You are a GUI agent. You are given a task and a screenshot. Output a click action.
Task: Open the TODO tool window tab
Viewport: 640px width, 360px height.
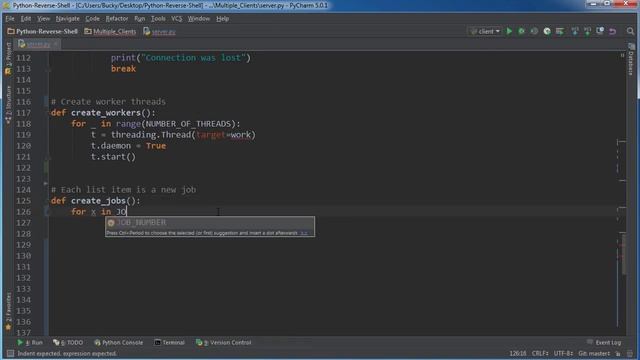(68, 342)
